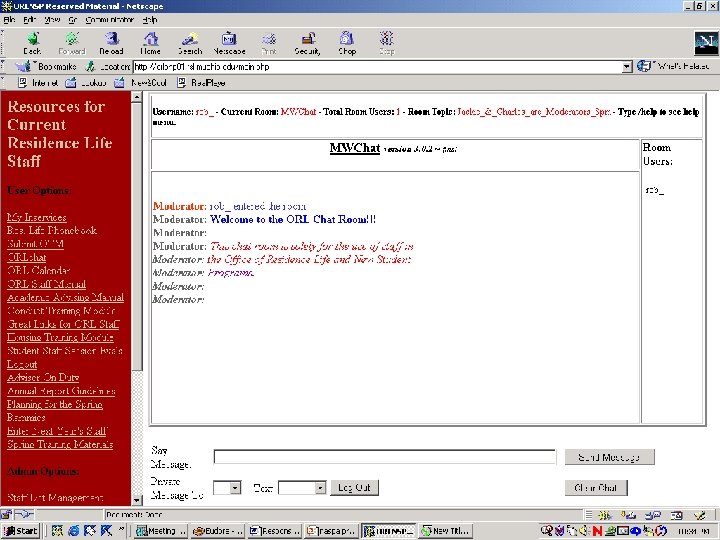The image size is (720, 540).
Task: Open the My Inservices link
Action: pyautogui.click(x=37, y=217)
